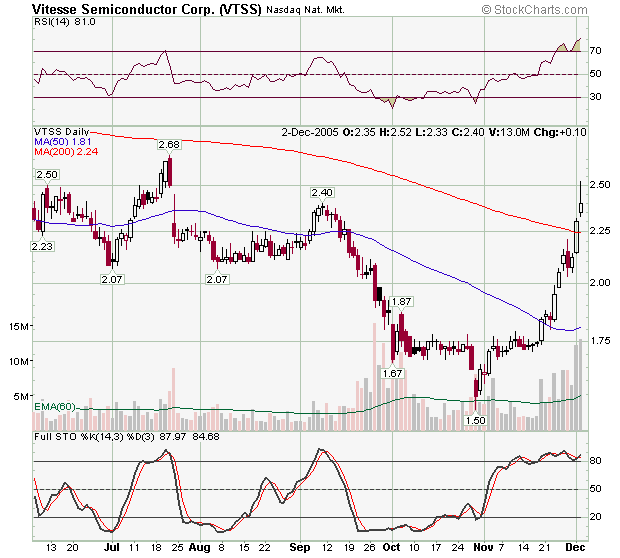
Task: Click the date axis tick '22'
Action: tap(265, 548)
